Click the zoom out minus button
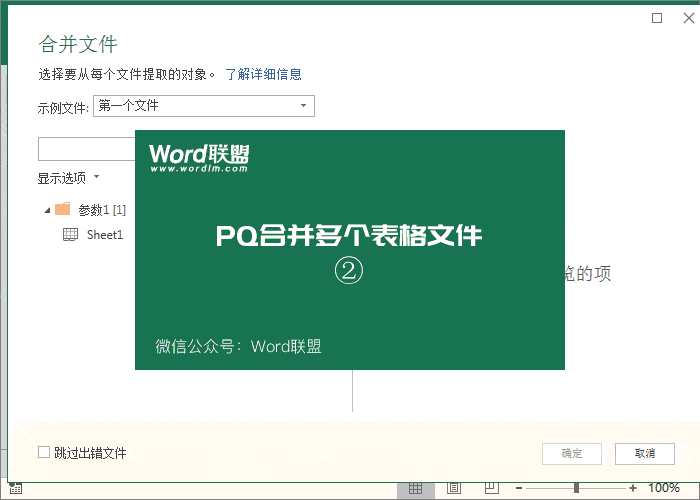Image resolution: width=700 pixels, height=500 pixels. pyautogui.click(x=519, y=488)
